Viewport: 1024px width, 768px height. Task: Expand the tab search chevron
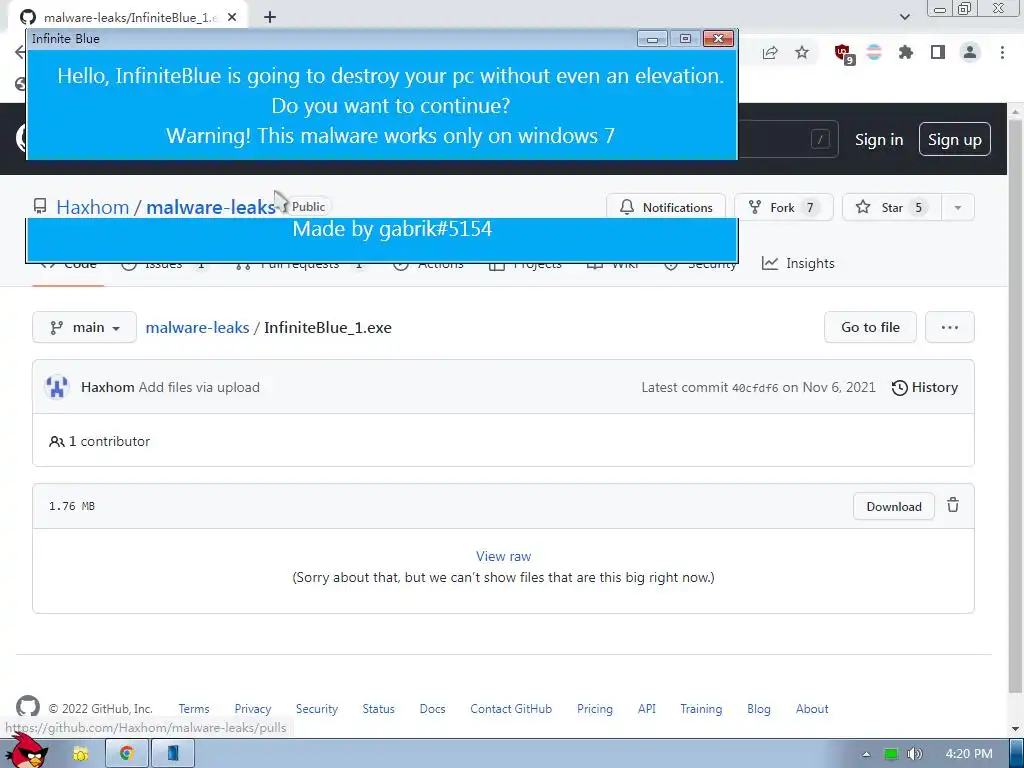[x=904, y=17]
